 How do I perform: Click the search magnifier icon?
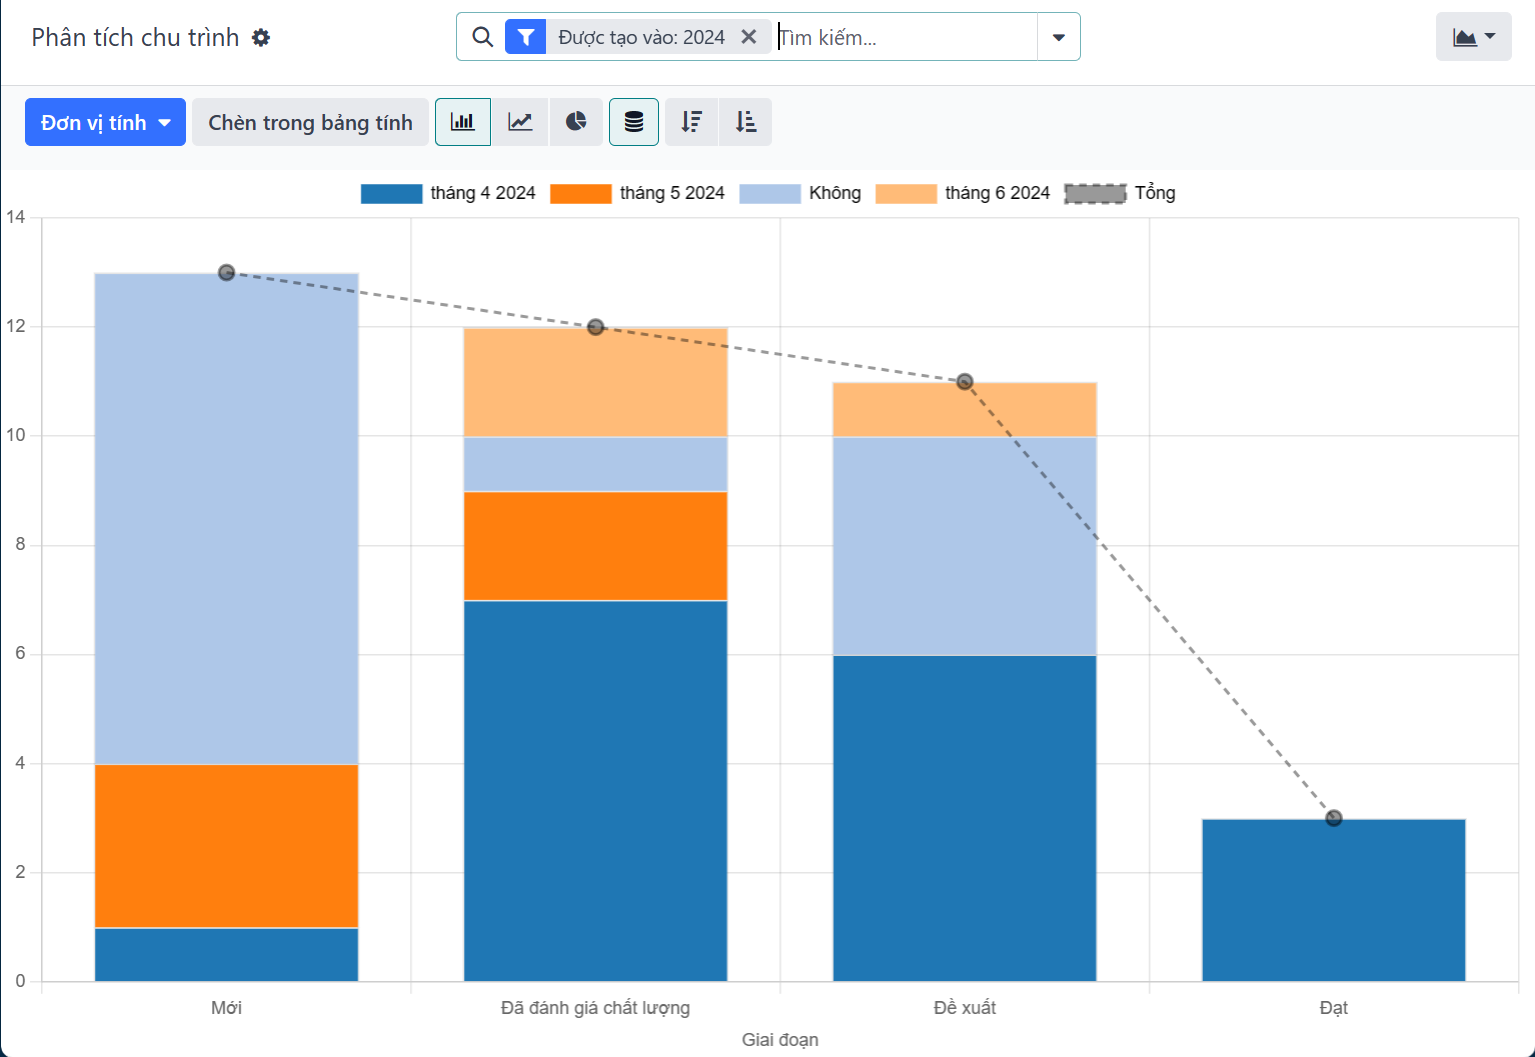(482, 37)
